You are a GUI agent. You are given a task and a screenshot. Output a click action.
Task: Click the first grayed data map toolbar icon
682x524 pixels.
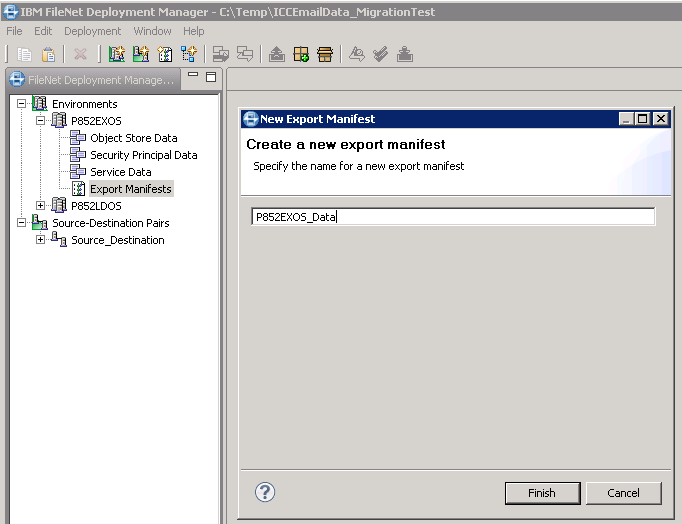click(221, 54)
